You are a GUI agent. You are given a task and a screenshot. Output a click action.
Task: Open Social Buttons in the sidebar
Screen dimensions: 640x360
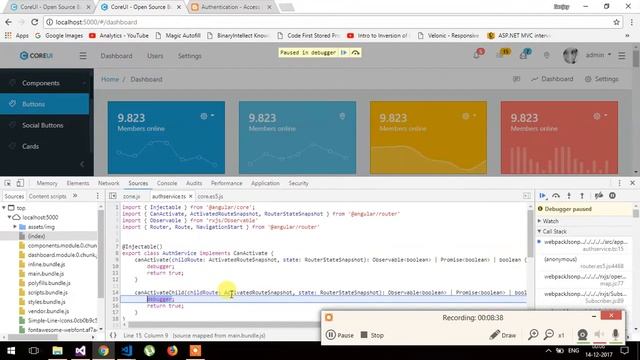point(44,125)
